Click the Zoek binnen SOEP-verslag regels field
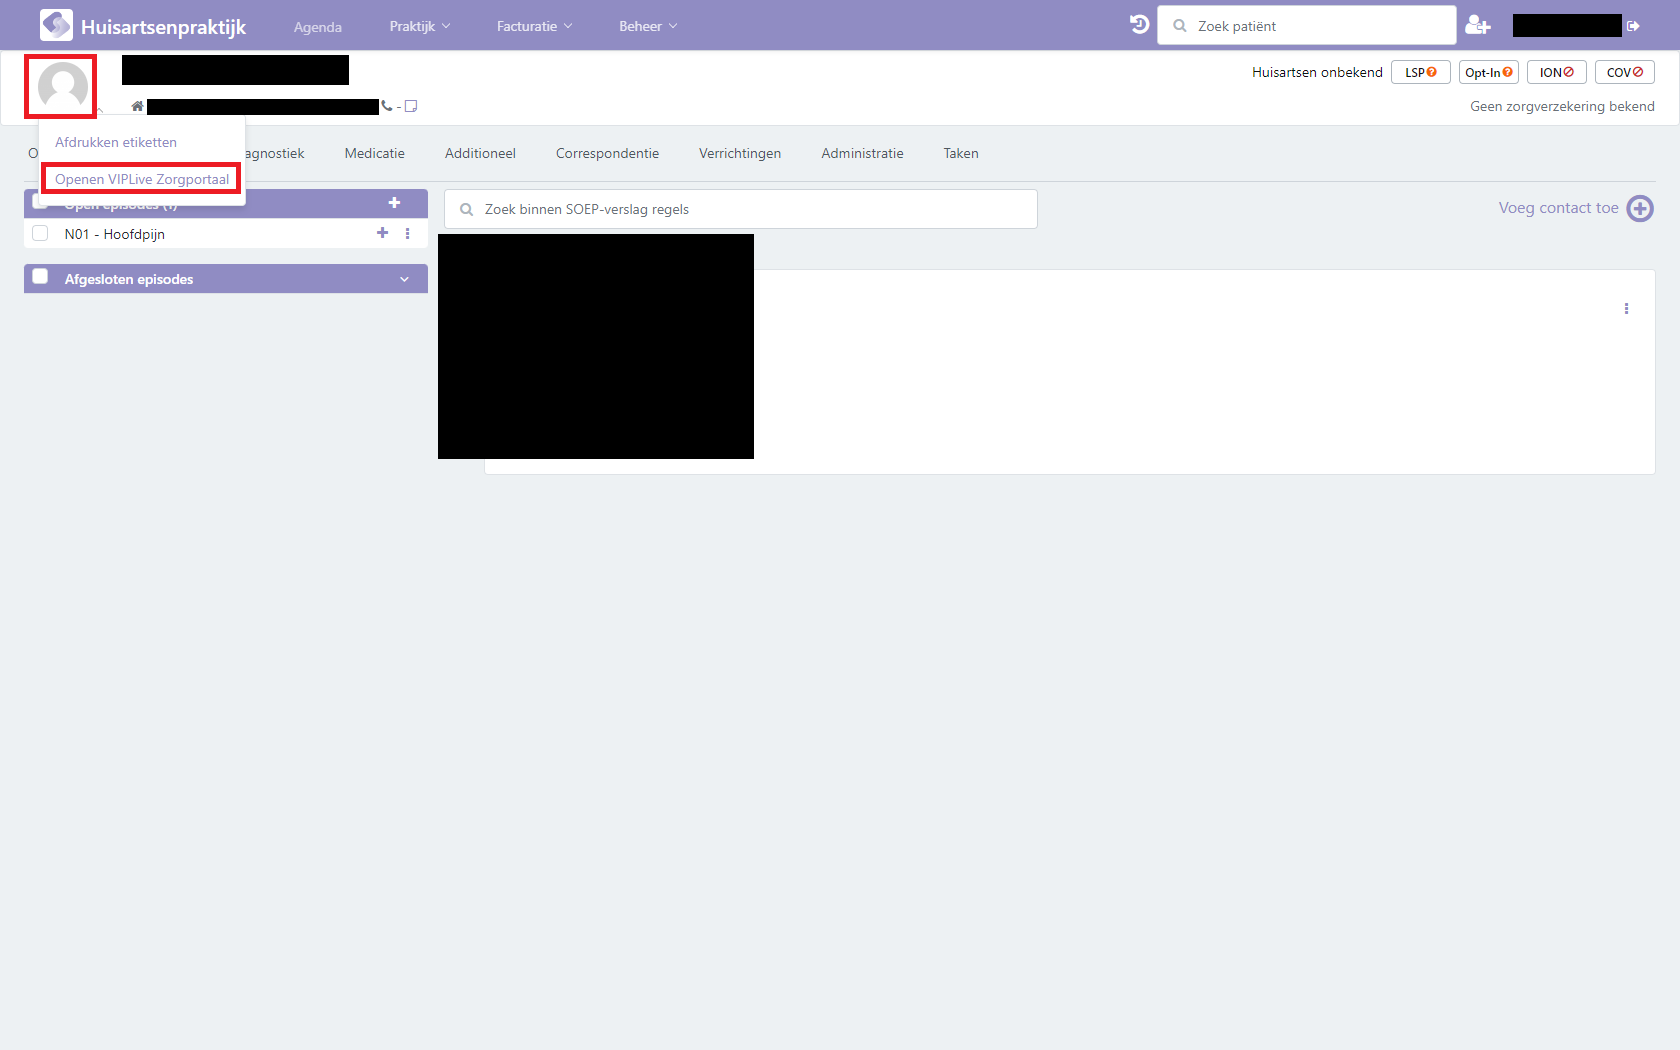Image resolution: width=1680 pixels, height=1050 pixels. [741, 209]
